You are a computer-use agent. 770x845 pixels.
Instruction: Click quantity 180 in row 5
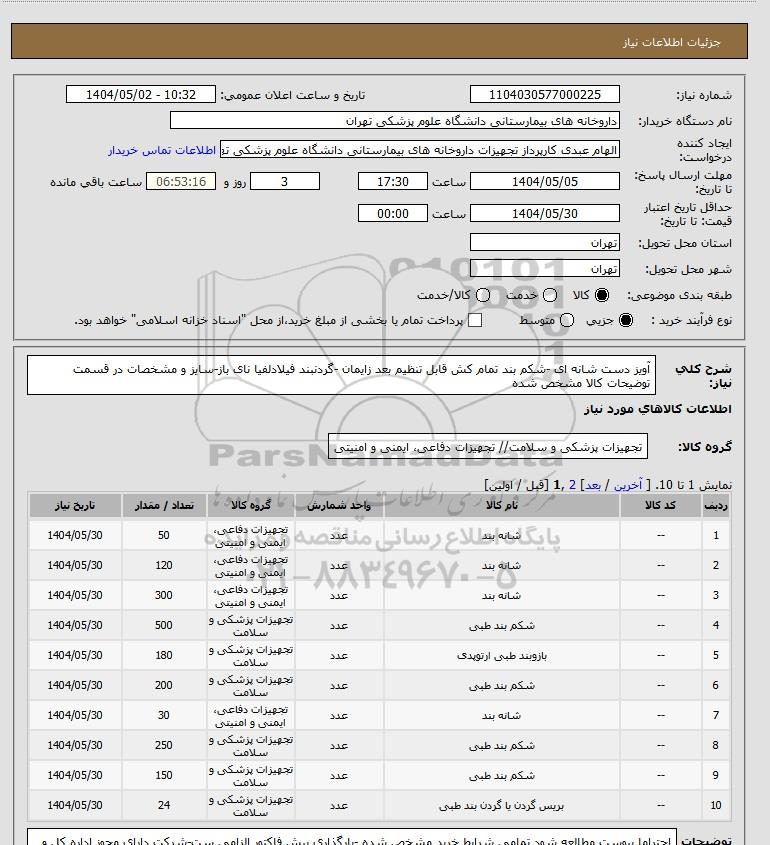(x=164, y=655)
